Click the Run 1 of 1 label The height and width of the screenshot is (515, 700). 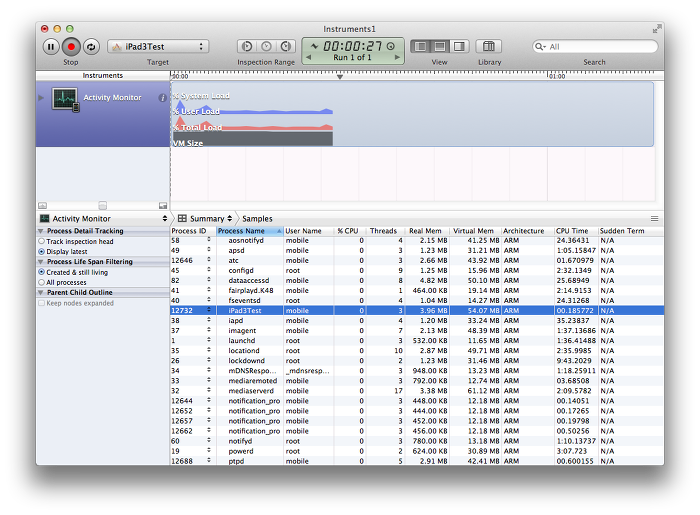pyautogui.click(x=352, y=58)
